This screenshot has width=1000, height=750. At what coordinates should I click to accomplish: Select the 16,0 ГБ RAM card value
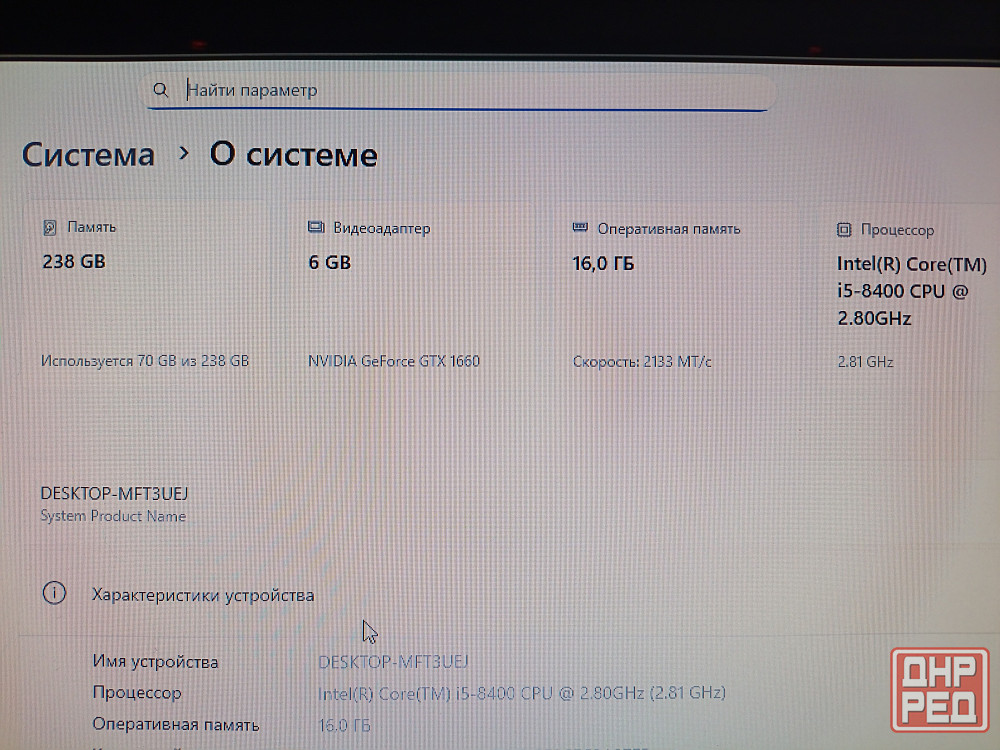click(x=603, y=264)
